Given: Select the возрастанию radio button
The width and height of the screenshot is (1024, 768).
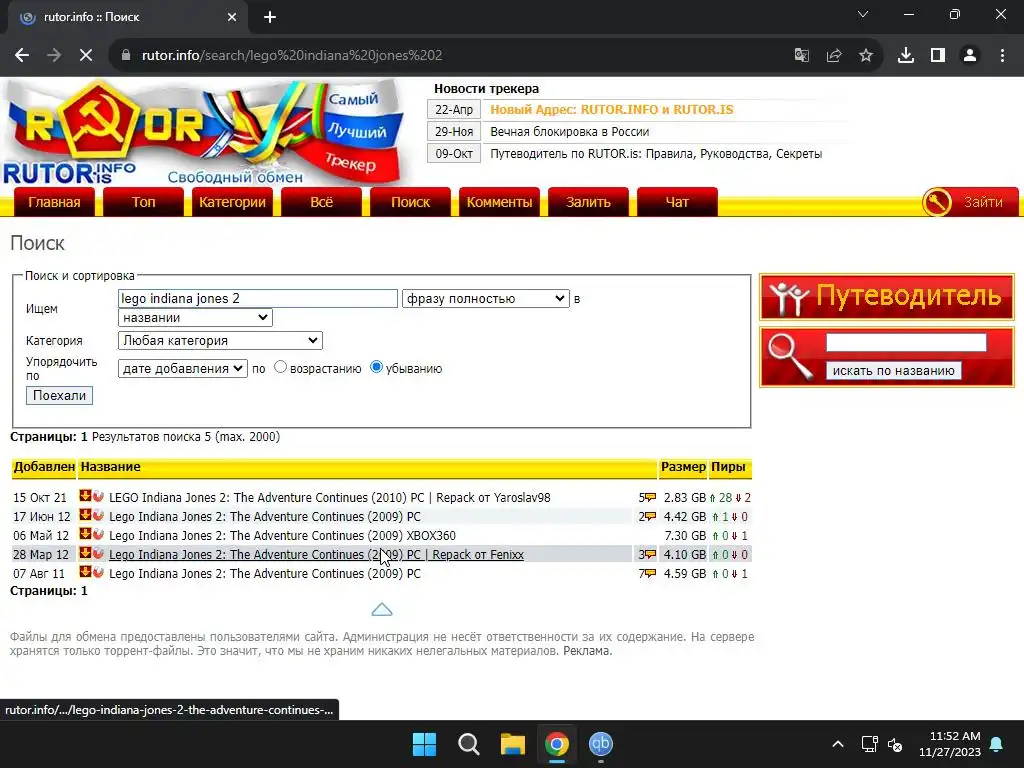Looking at the screenshot, I should pos(280,367).
